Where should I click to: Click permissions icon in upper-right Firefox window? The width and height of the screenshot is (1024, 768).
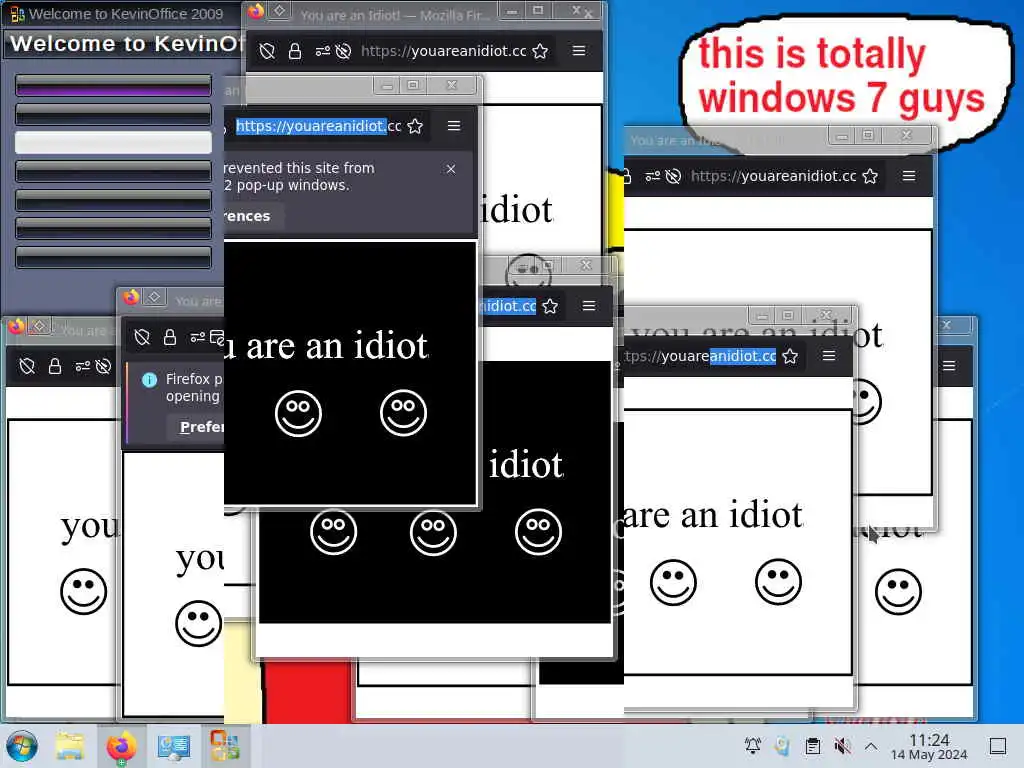(652, 176)
